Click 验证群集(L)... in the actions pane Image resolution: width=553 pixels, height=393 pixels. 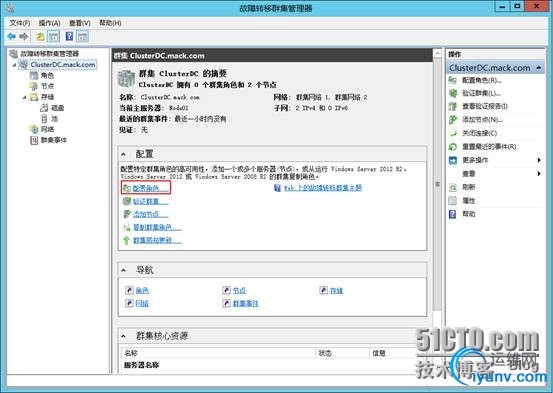pyautogui.click(x=481, y=93)
